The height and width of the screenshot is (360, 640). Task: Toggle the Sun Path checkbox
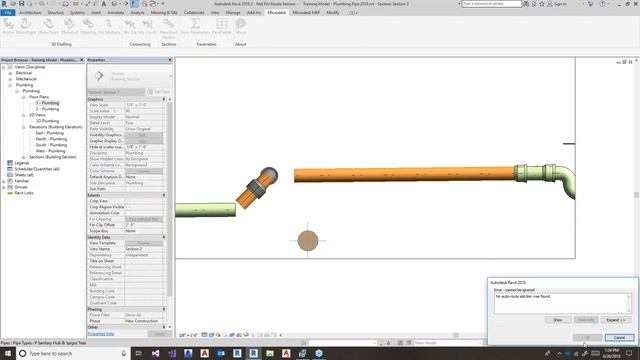[x=127, y=189]
